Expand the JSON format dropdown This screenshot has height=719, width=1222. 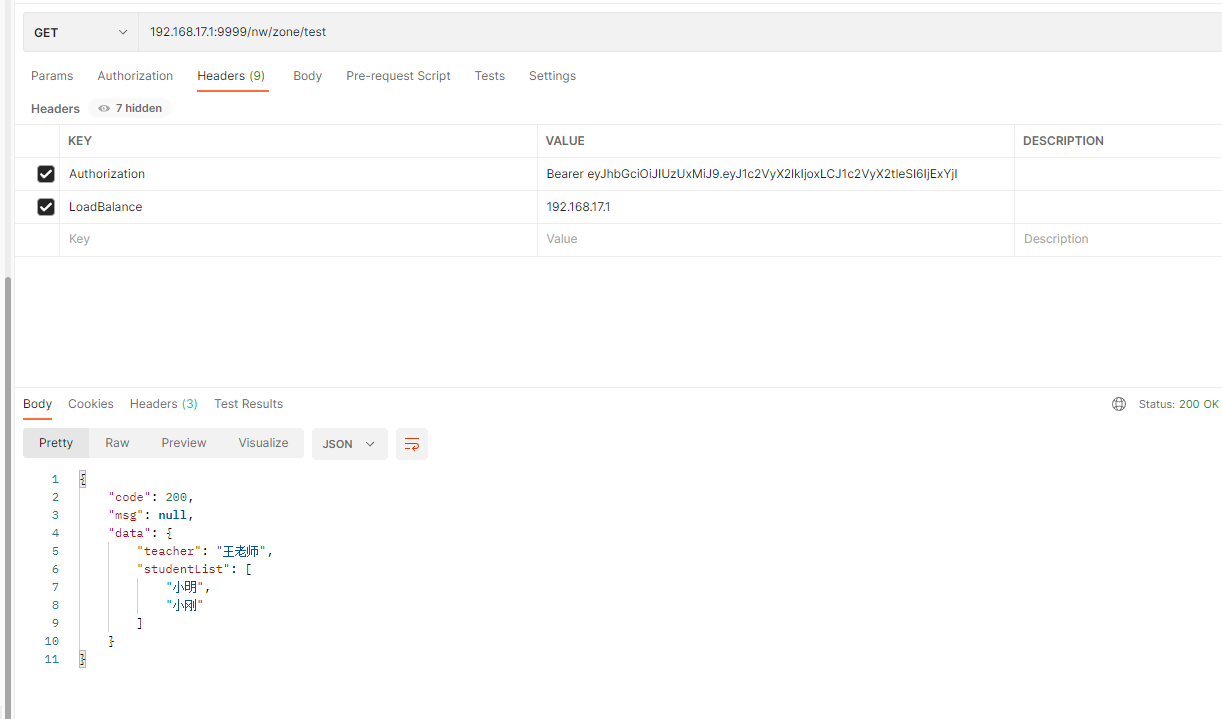[349, 444]
